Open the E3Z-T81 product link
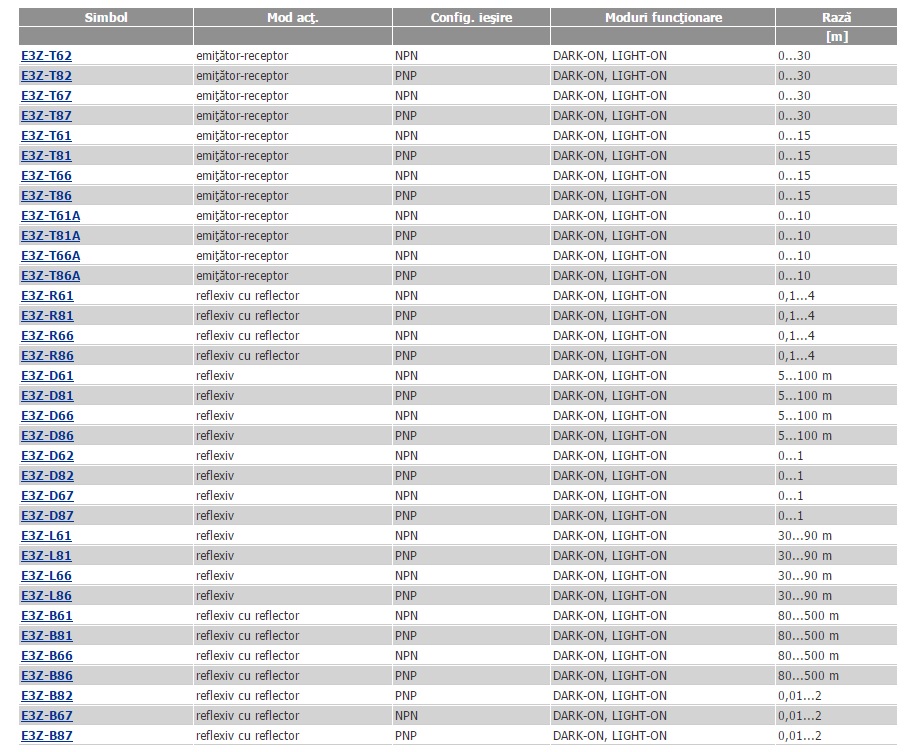This screenshot has width=906, height=752. (46, 156)
